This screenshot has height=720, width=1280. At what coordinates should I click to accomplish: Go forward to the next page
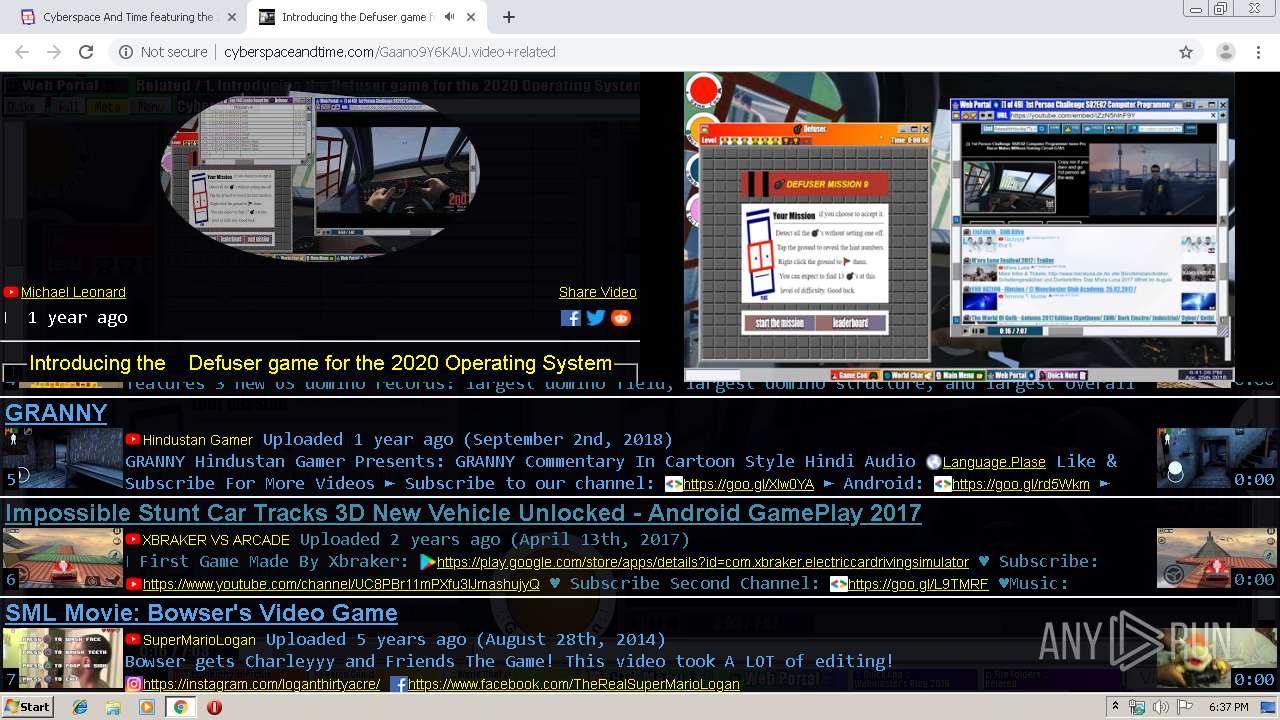[54, 52]
